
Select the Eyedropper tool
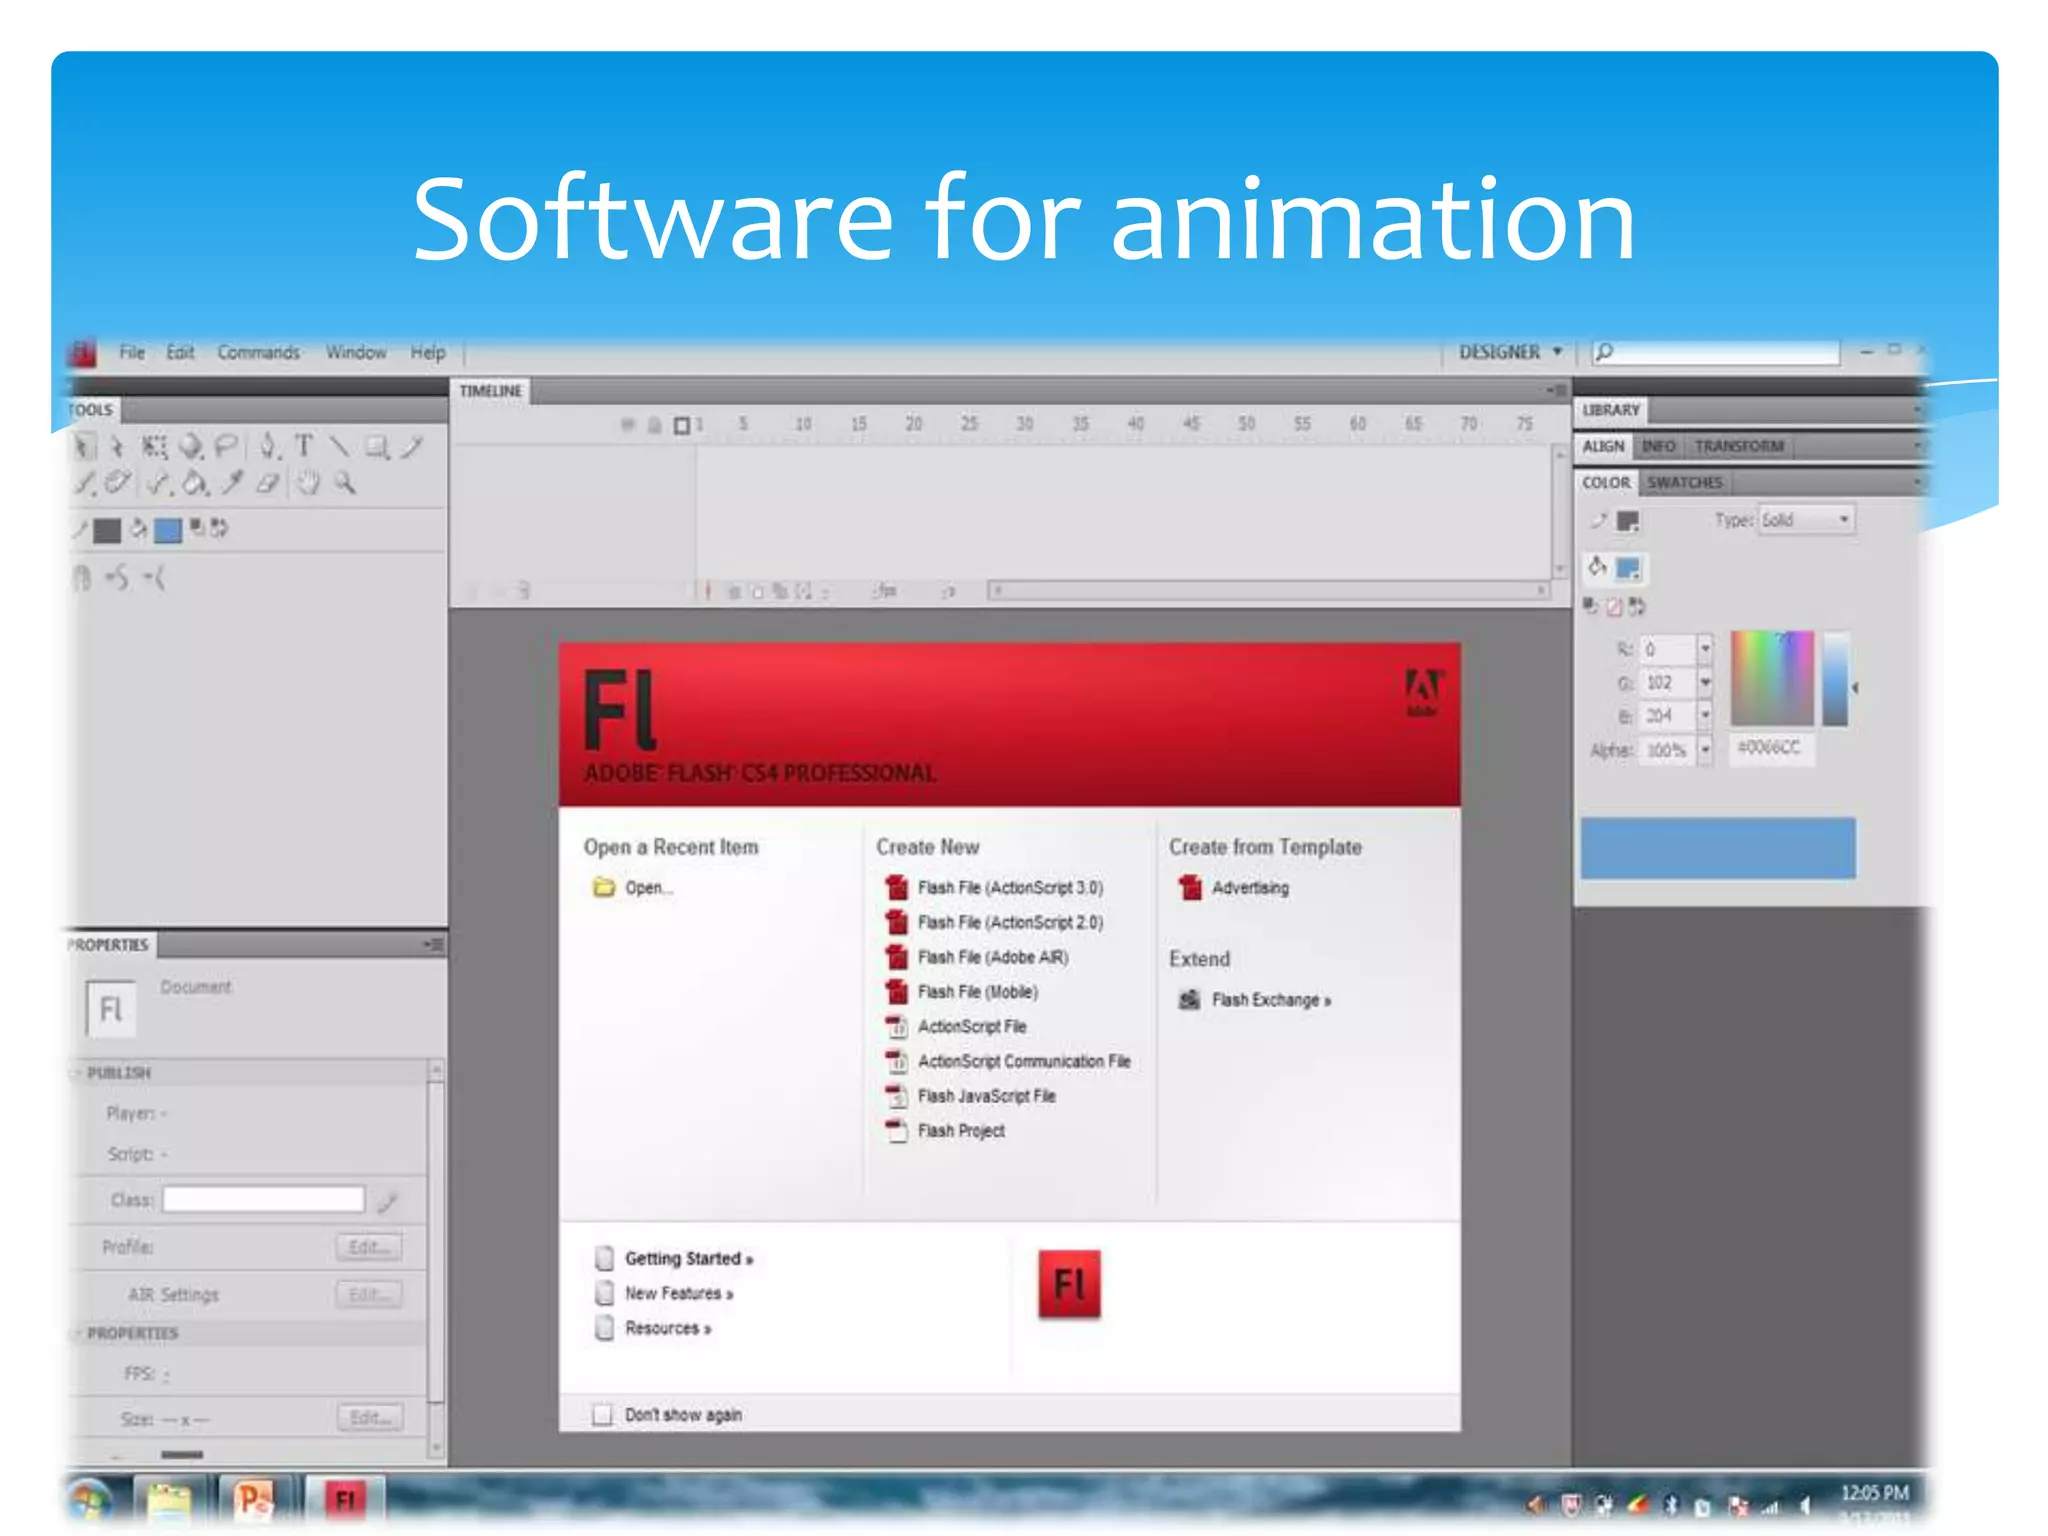(x=232, y=484)
